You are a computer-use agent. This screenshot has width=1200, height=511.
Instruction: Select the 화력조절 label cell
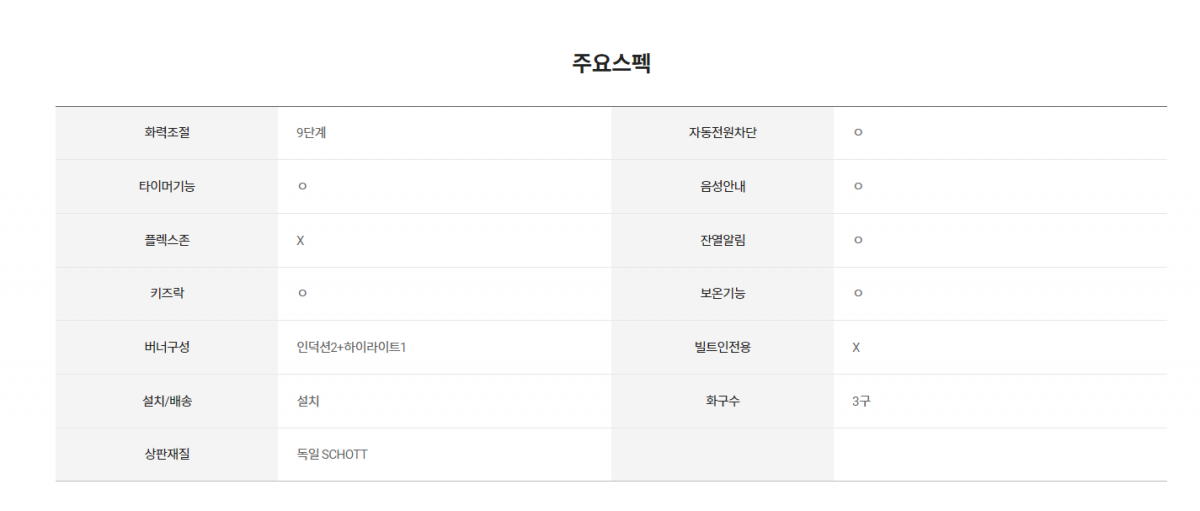[x=167, y=133]
